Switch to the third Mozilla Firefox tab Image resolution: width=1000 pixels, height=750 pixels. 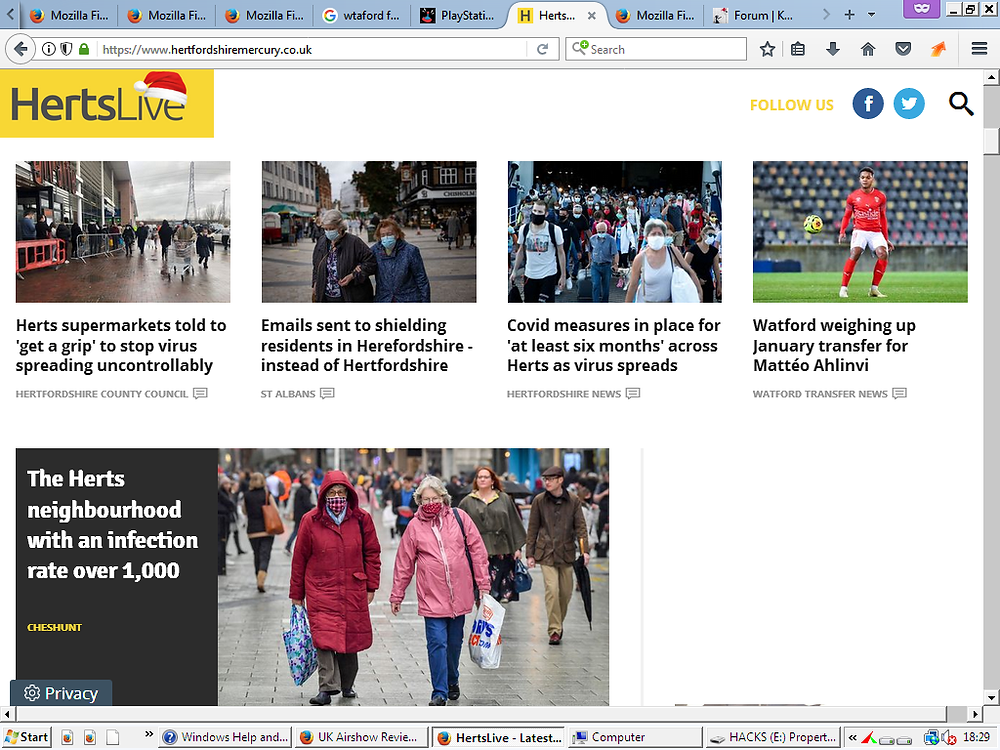coord(264,15)
